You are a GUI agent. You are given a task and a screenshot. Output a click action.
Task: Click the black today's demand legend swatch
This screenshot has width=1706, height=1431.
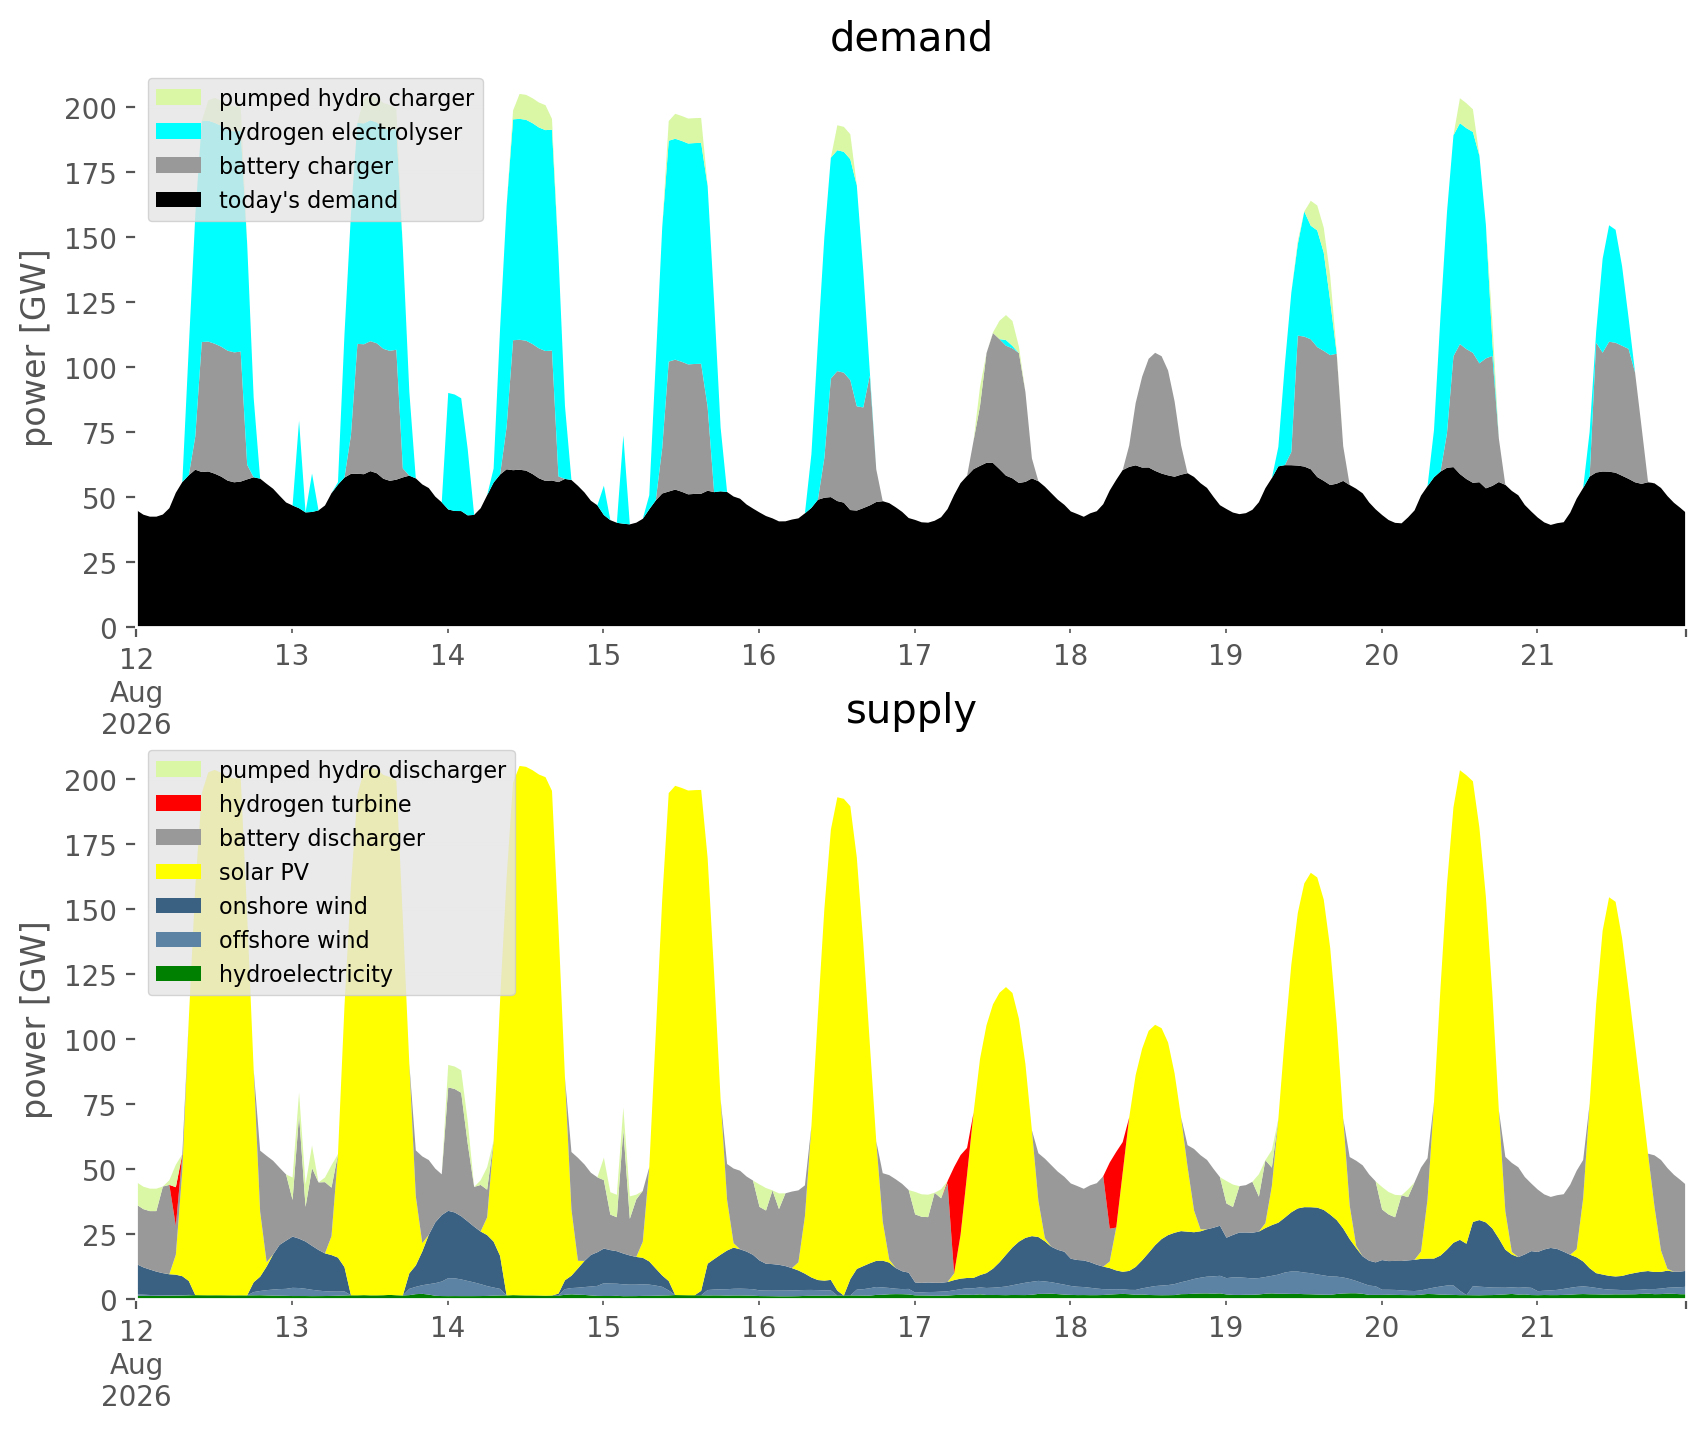point(180,200)
